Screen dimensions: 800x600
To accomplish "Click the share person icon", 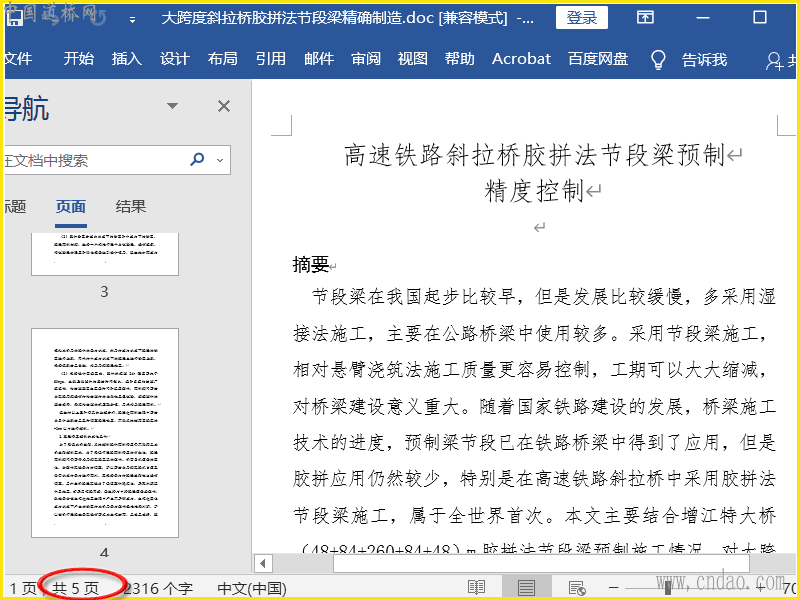I will [x=774, y=61].
